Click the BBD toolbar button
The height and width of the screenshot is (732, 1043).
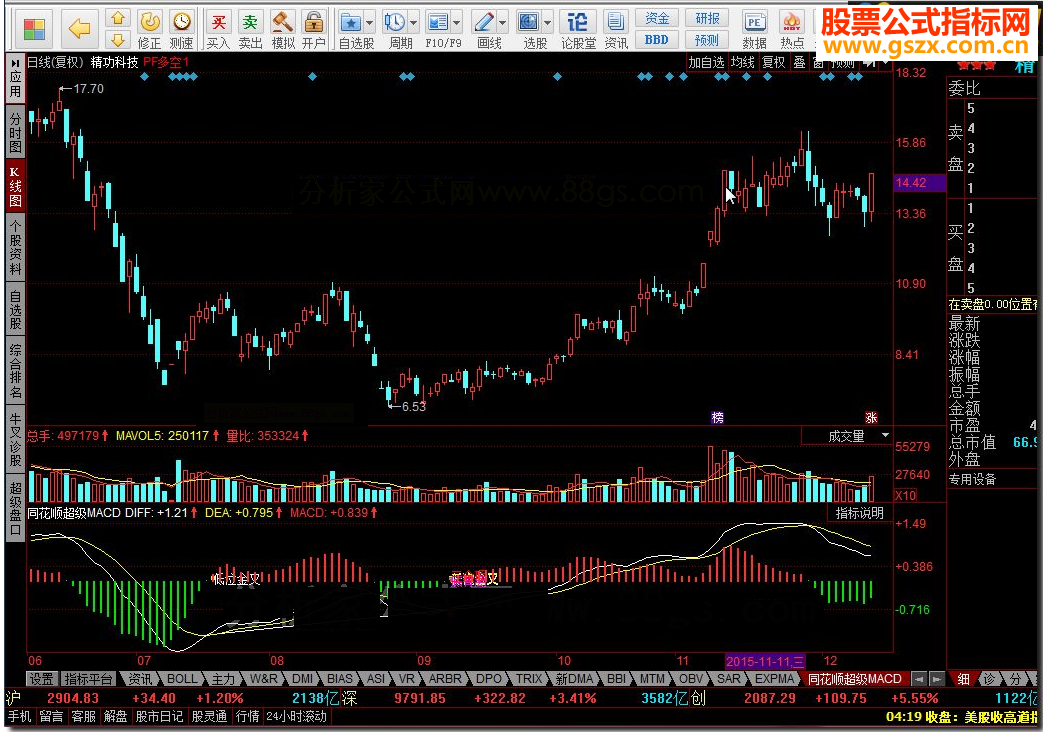click(x=657, y=40)
